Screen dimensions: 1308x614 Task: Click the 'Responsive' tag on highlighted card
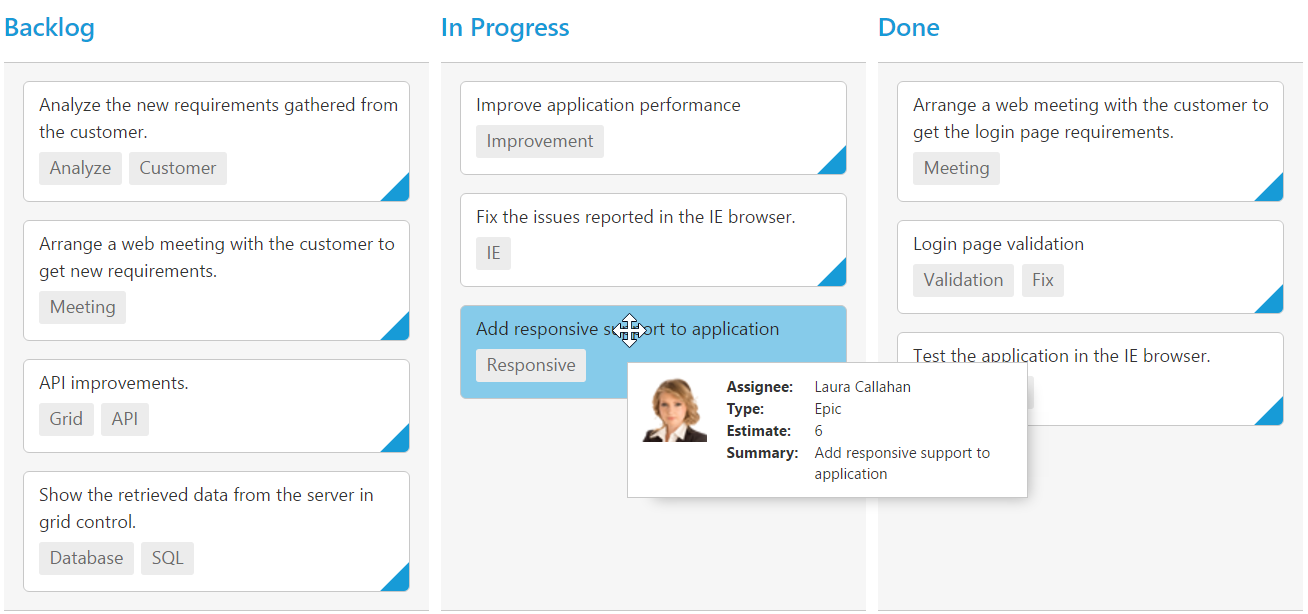tap(531, 366)
